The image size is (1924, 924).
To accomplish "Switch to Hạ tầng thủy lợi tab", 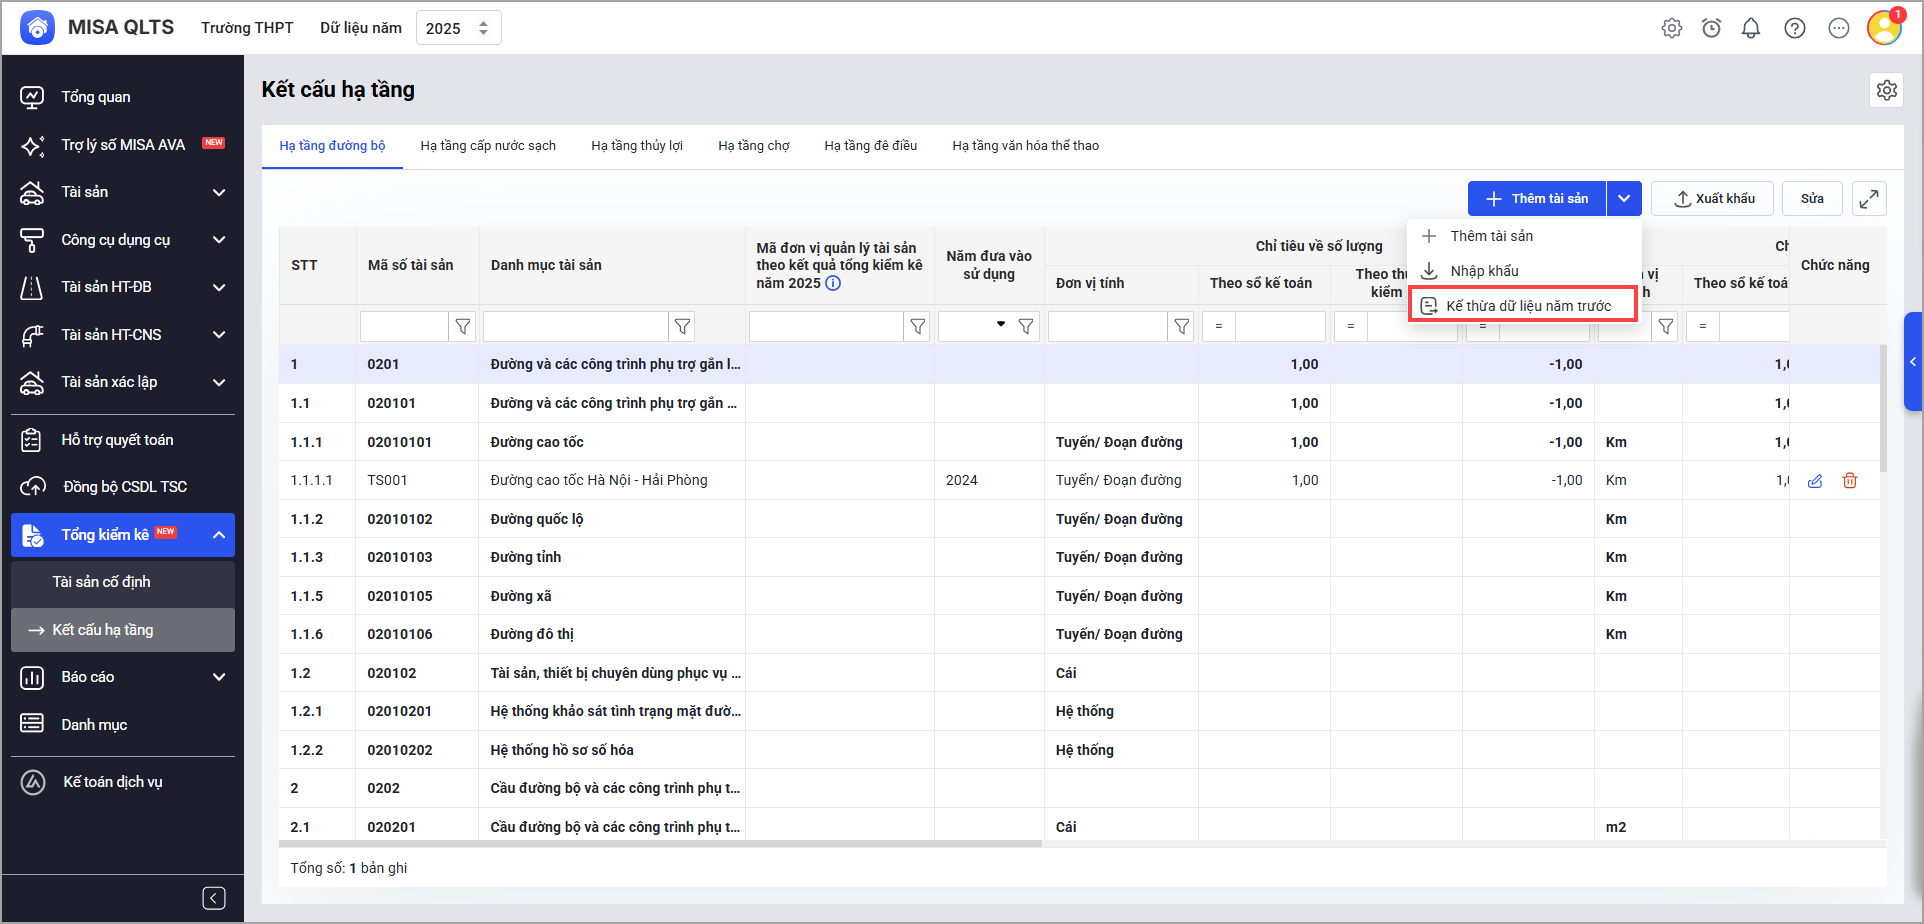I will [x=636, y=146].
